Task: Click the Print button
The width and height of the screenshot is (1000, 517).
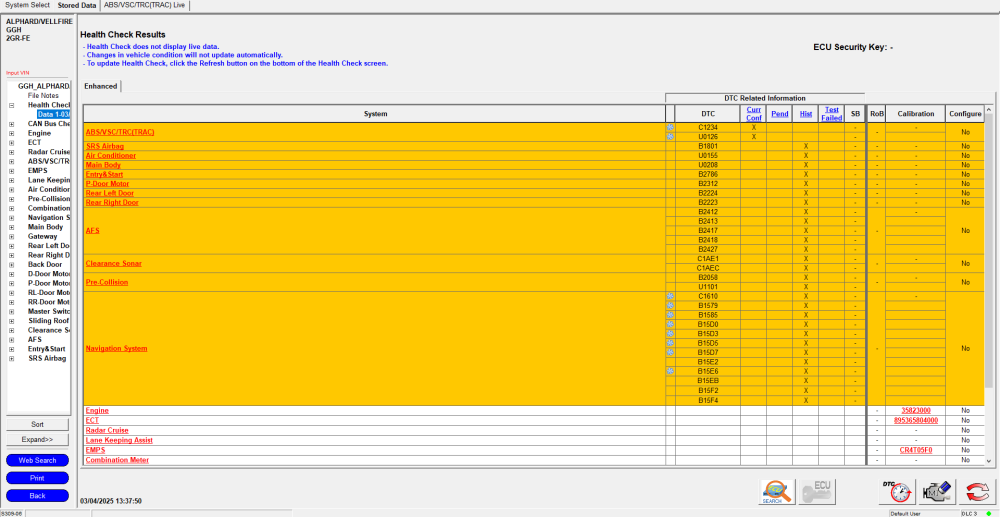Action: click(38, 478)
